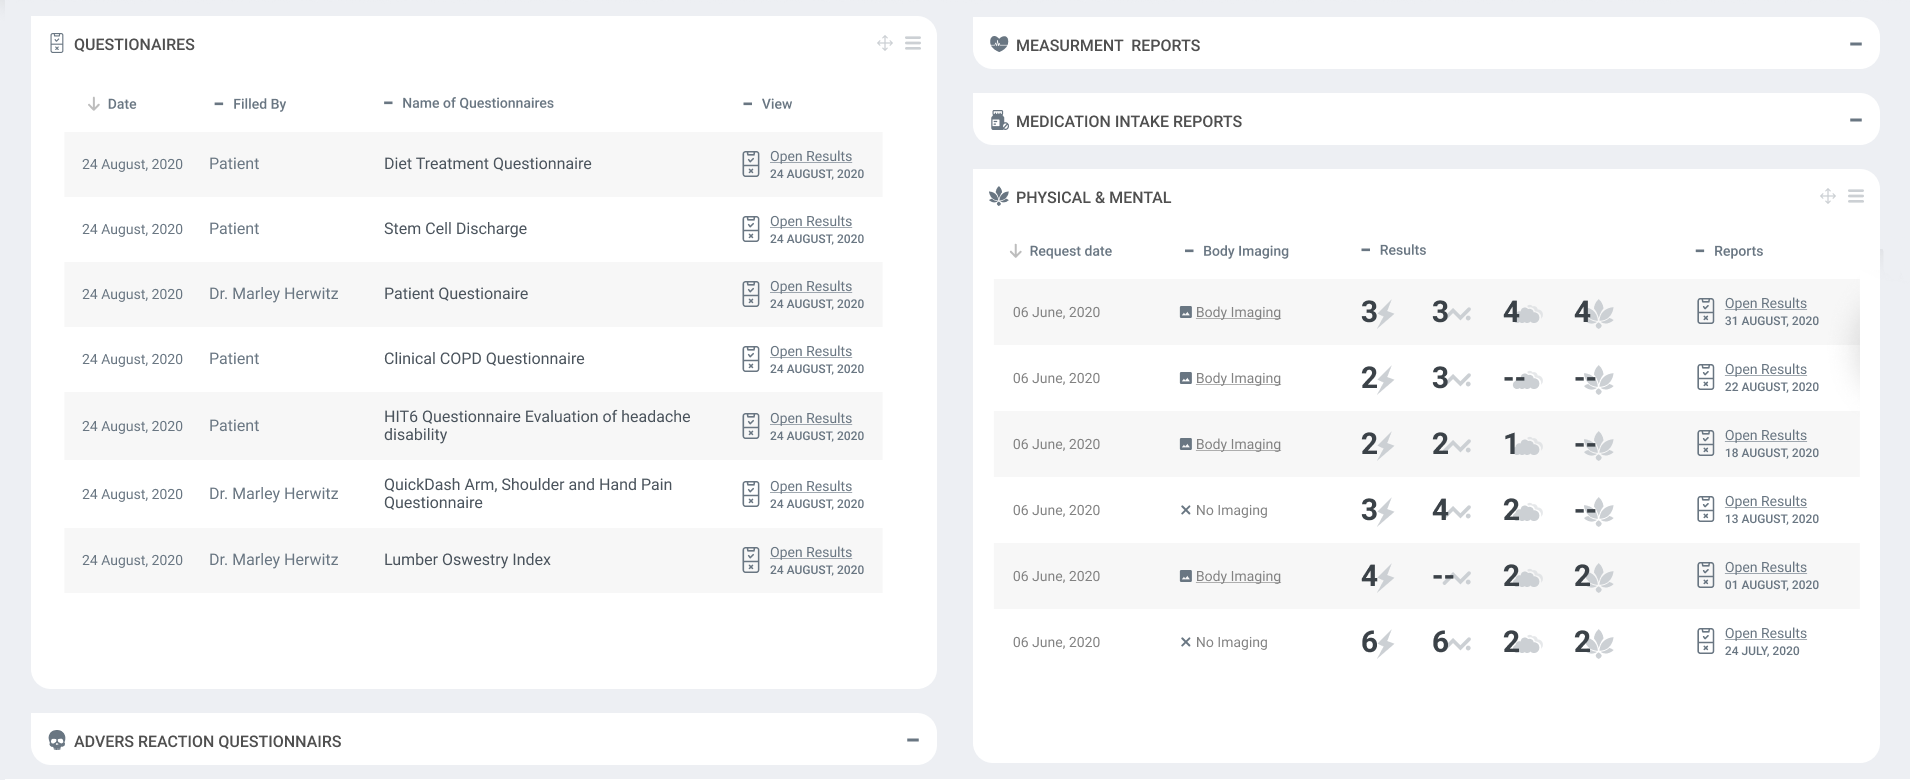Open Results dated 22 August, 2020

click(x=1766, y=369)
